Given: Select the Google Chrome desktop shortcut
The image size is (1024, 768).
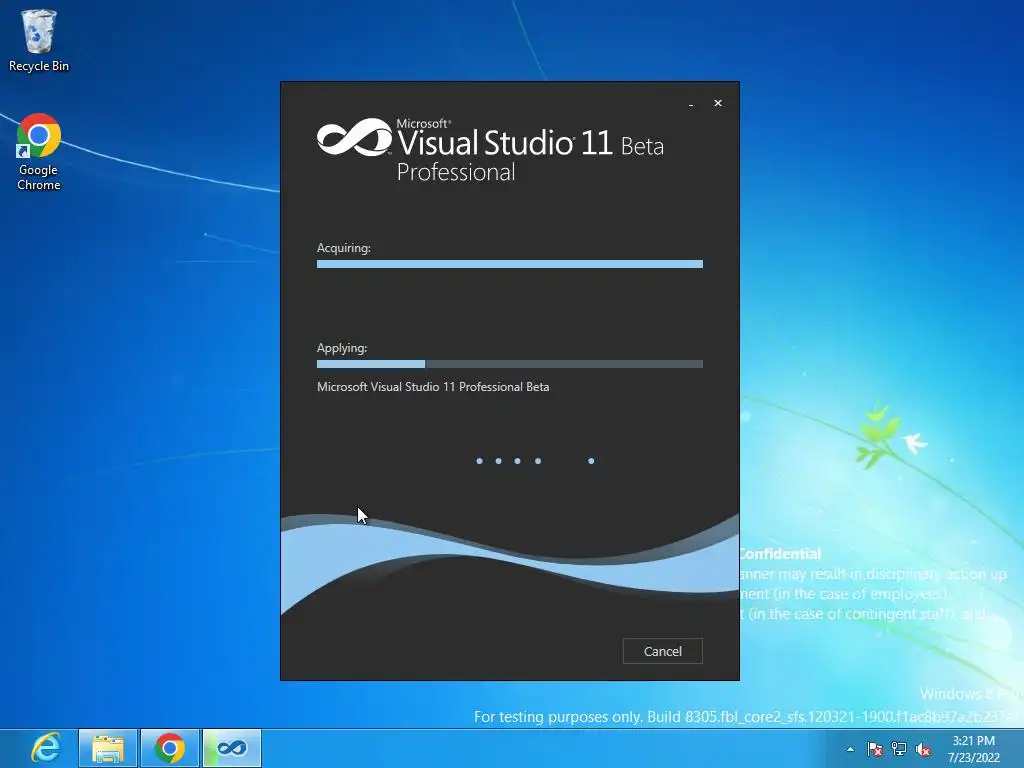Looking at the screenshot, I should [39, 152].
